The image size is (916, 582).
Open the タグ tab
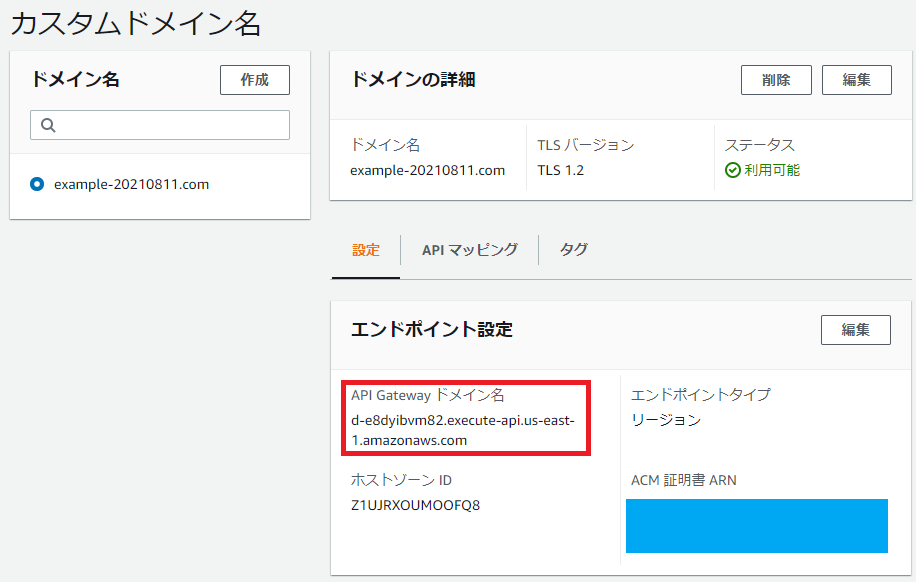[x=574, y=250]
